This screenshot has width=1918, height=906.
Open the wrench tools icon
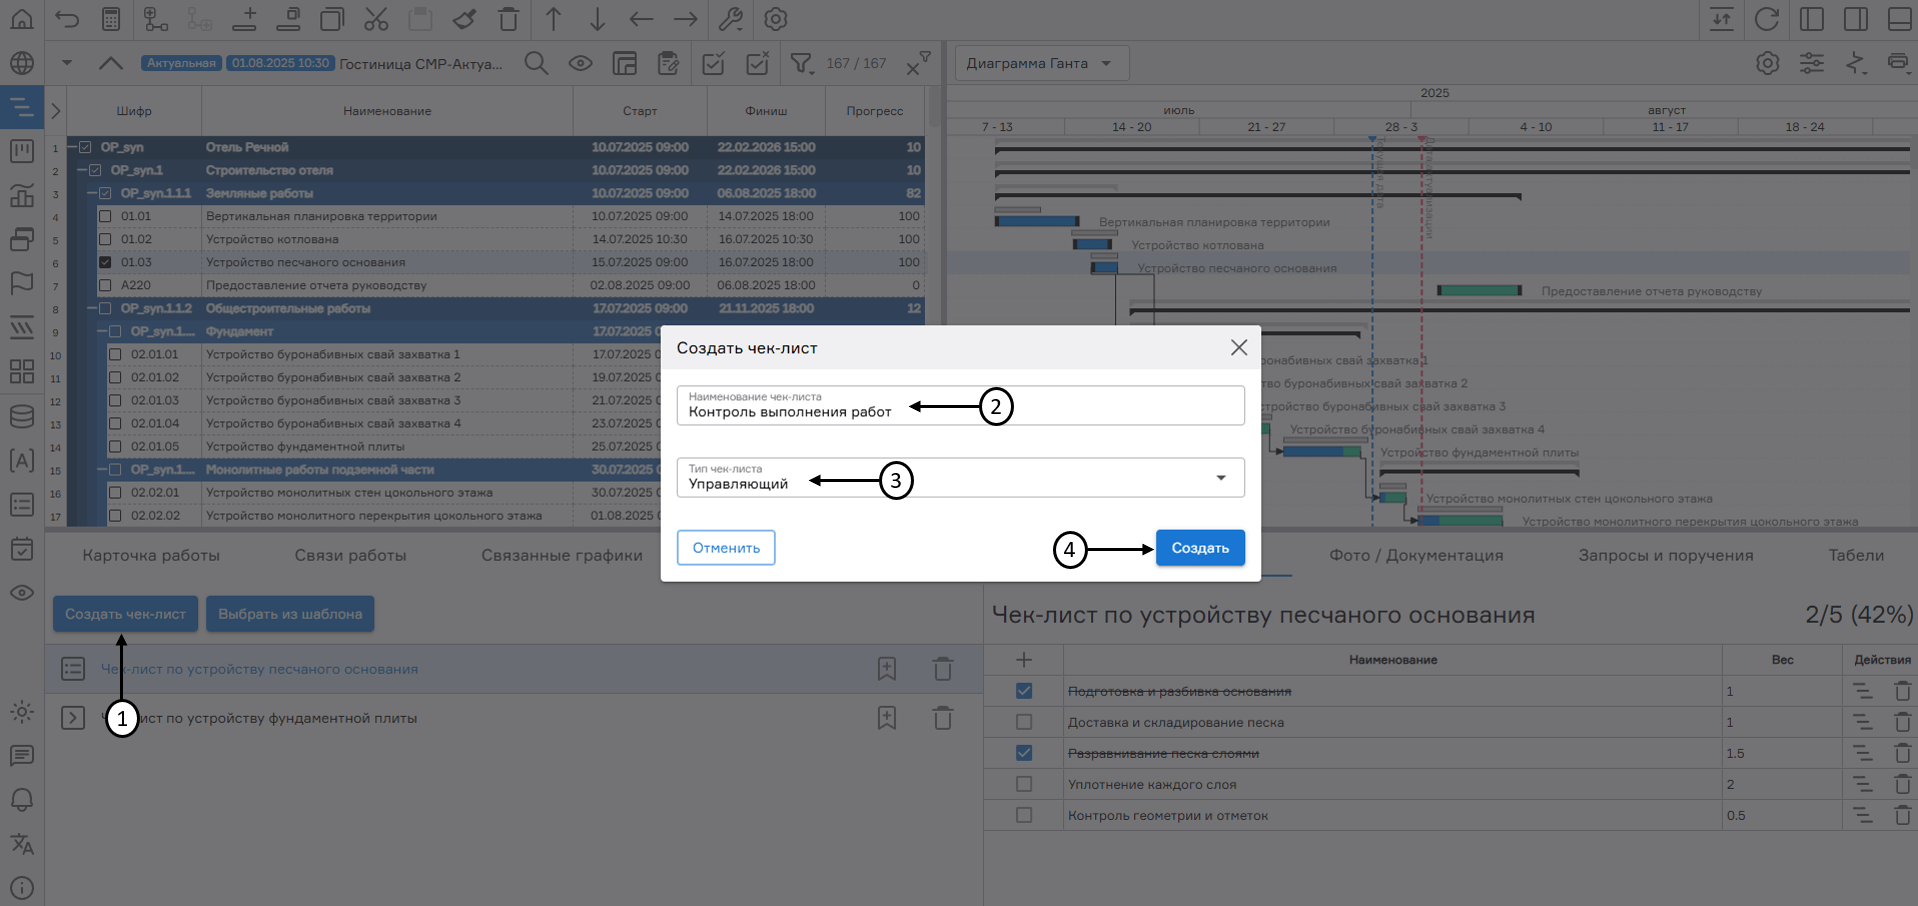731,19
